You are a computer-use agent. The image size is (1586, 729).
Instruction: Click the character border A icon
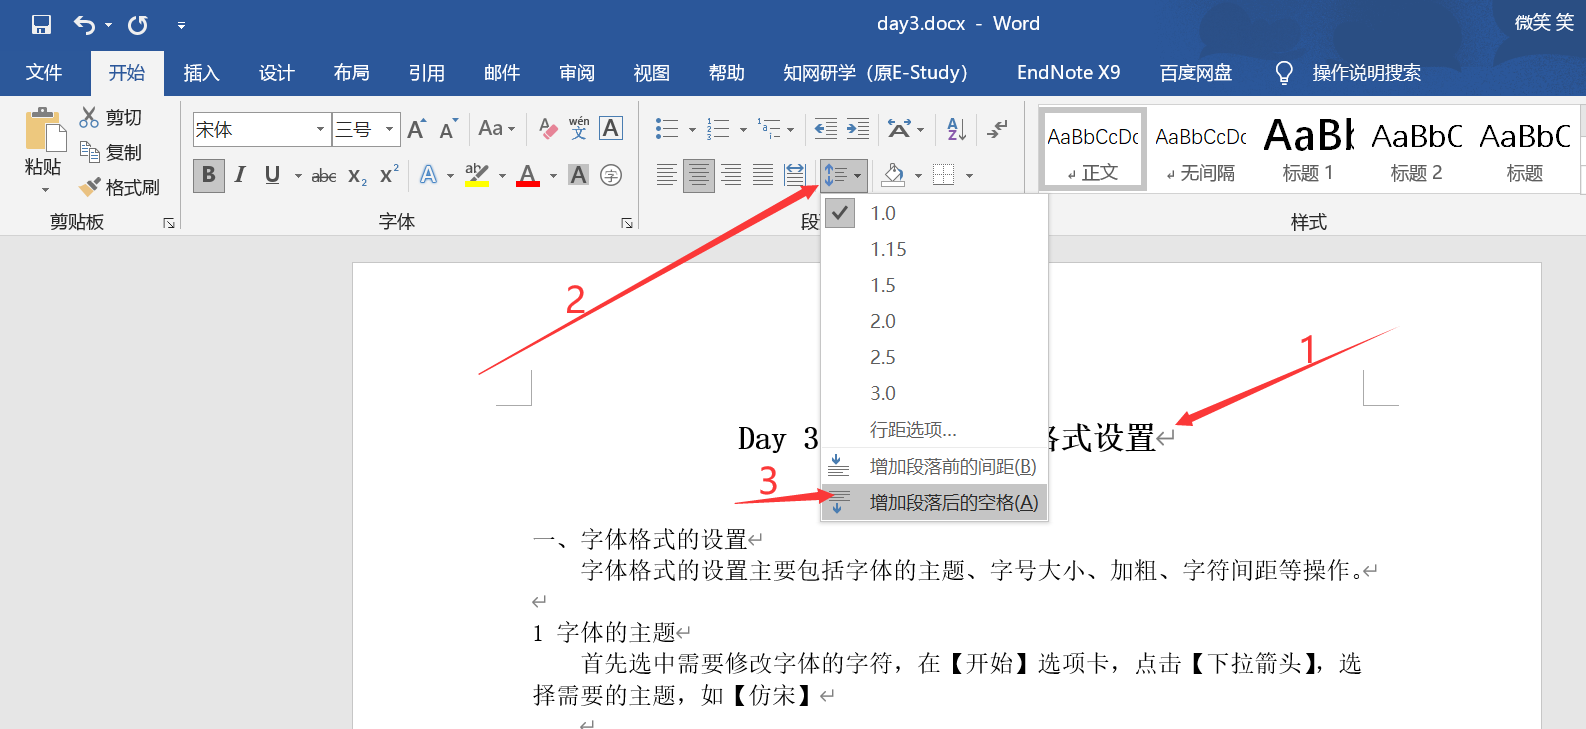pyautogui.click(x=611, y=128)
